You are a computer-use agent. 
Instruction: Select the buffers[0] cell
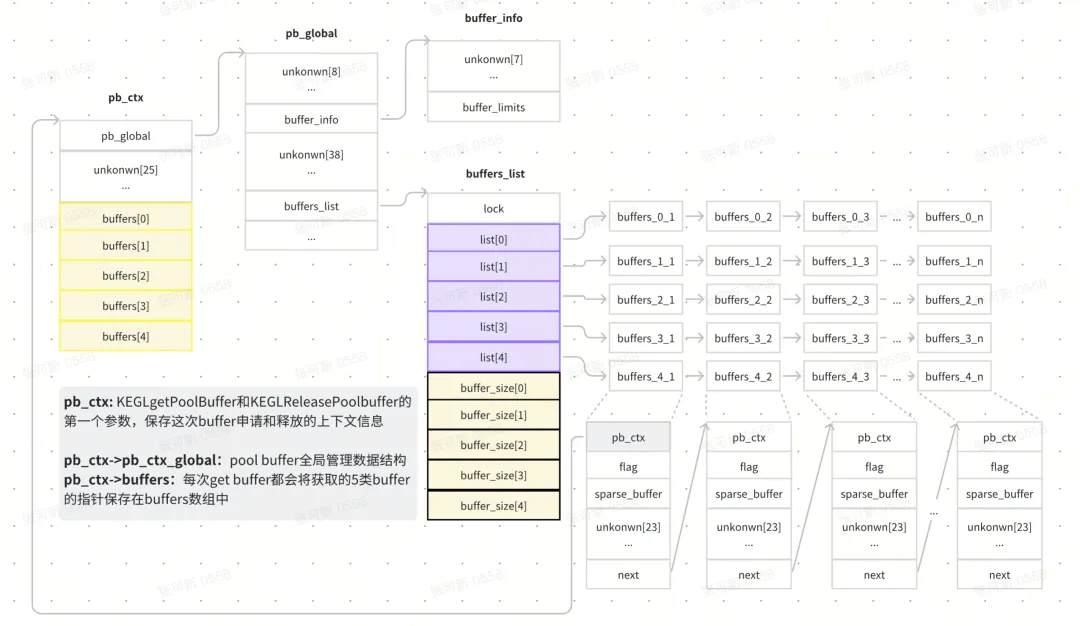(x=125, y=217)
